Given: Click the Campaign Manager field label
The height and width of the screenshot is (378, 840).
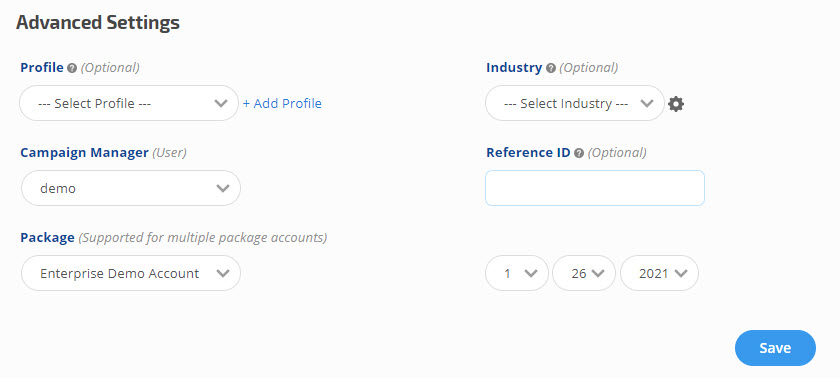Looking at the screenshot, I should click(84, 153).
